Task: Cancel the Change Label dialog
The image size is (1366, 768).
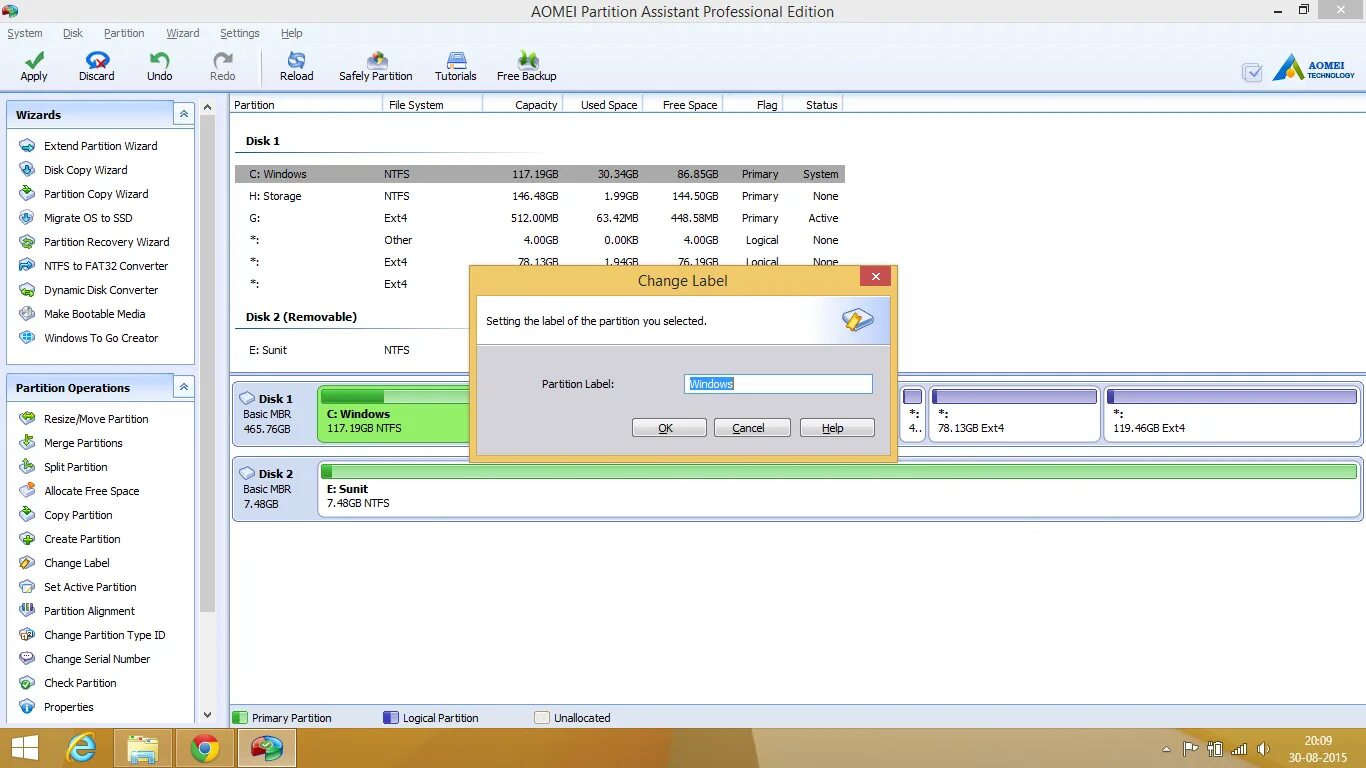Action: point(752,428)
